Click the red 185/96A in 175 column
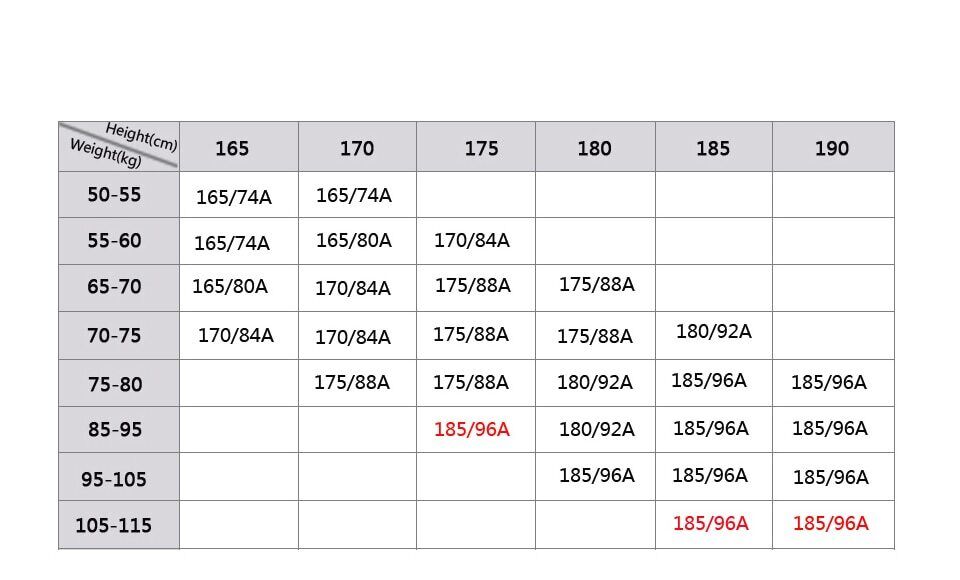Viewport: 960px width, 580px height. 472,429
